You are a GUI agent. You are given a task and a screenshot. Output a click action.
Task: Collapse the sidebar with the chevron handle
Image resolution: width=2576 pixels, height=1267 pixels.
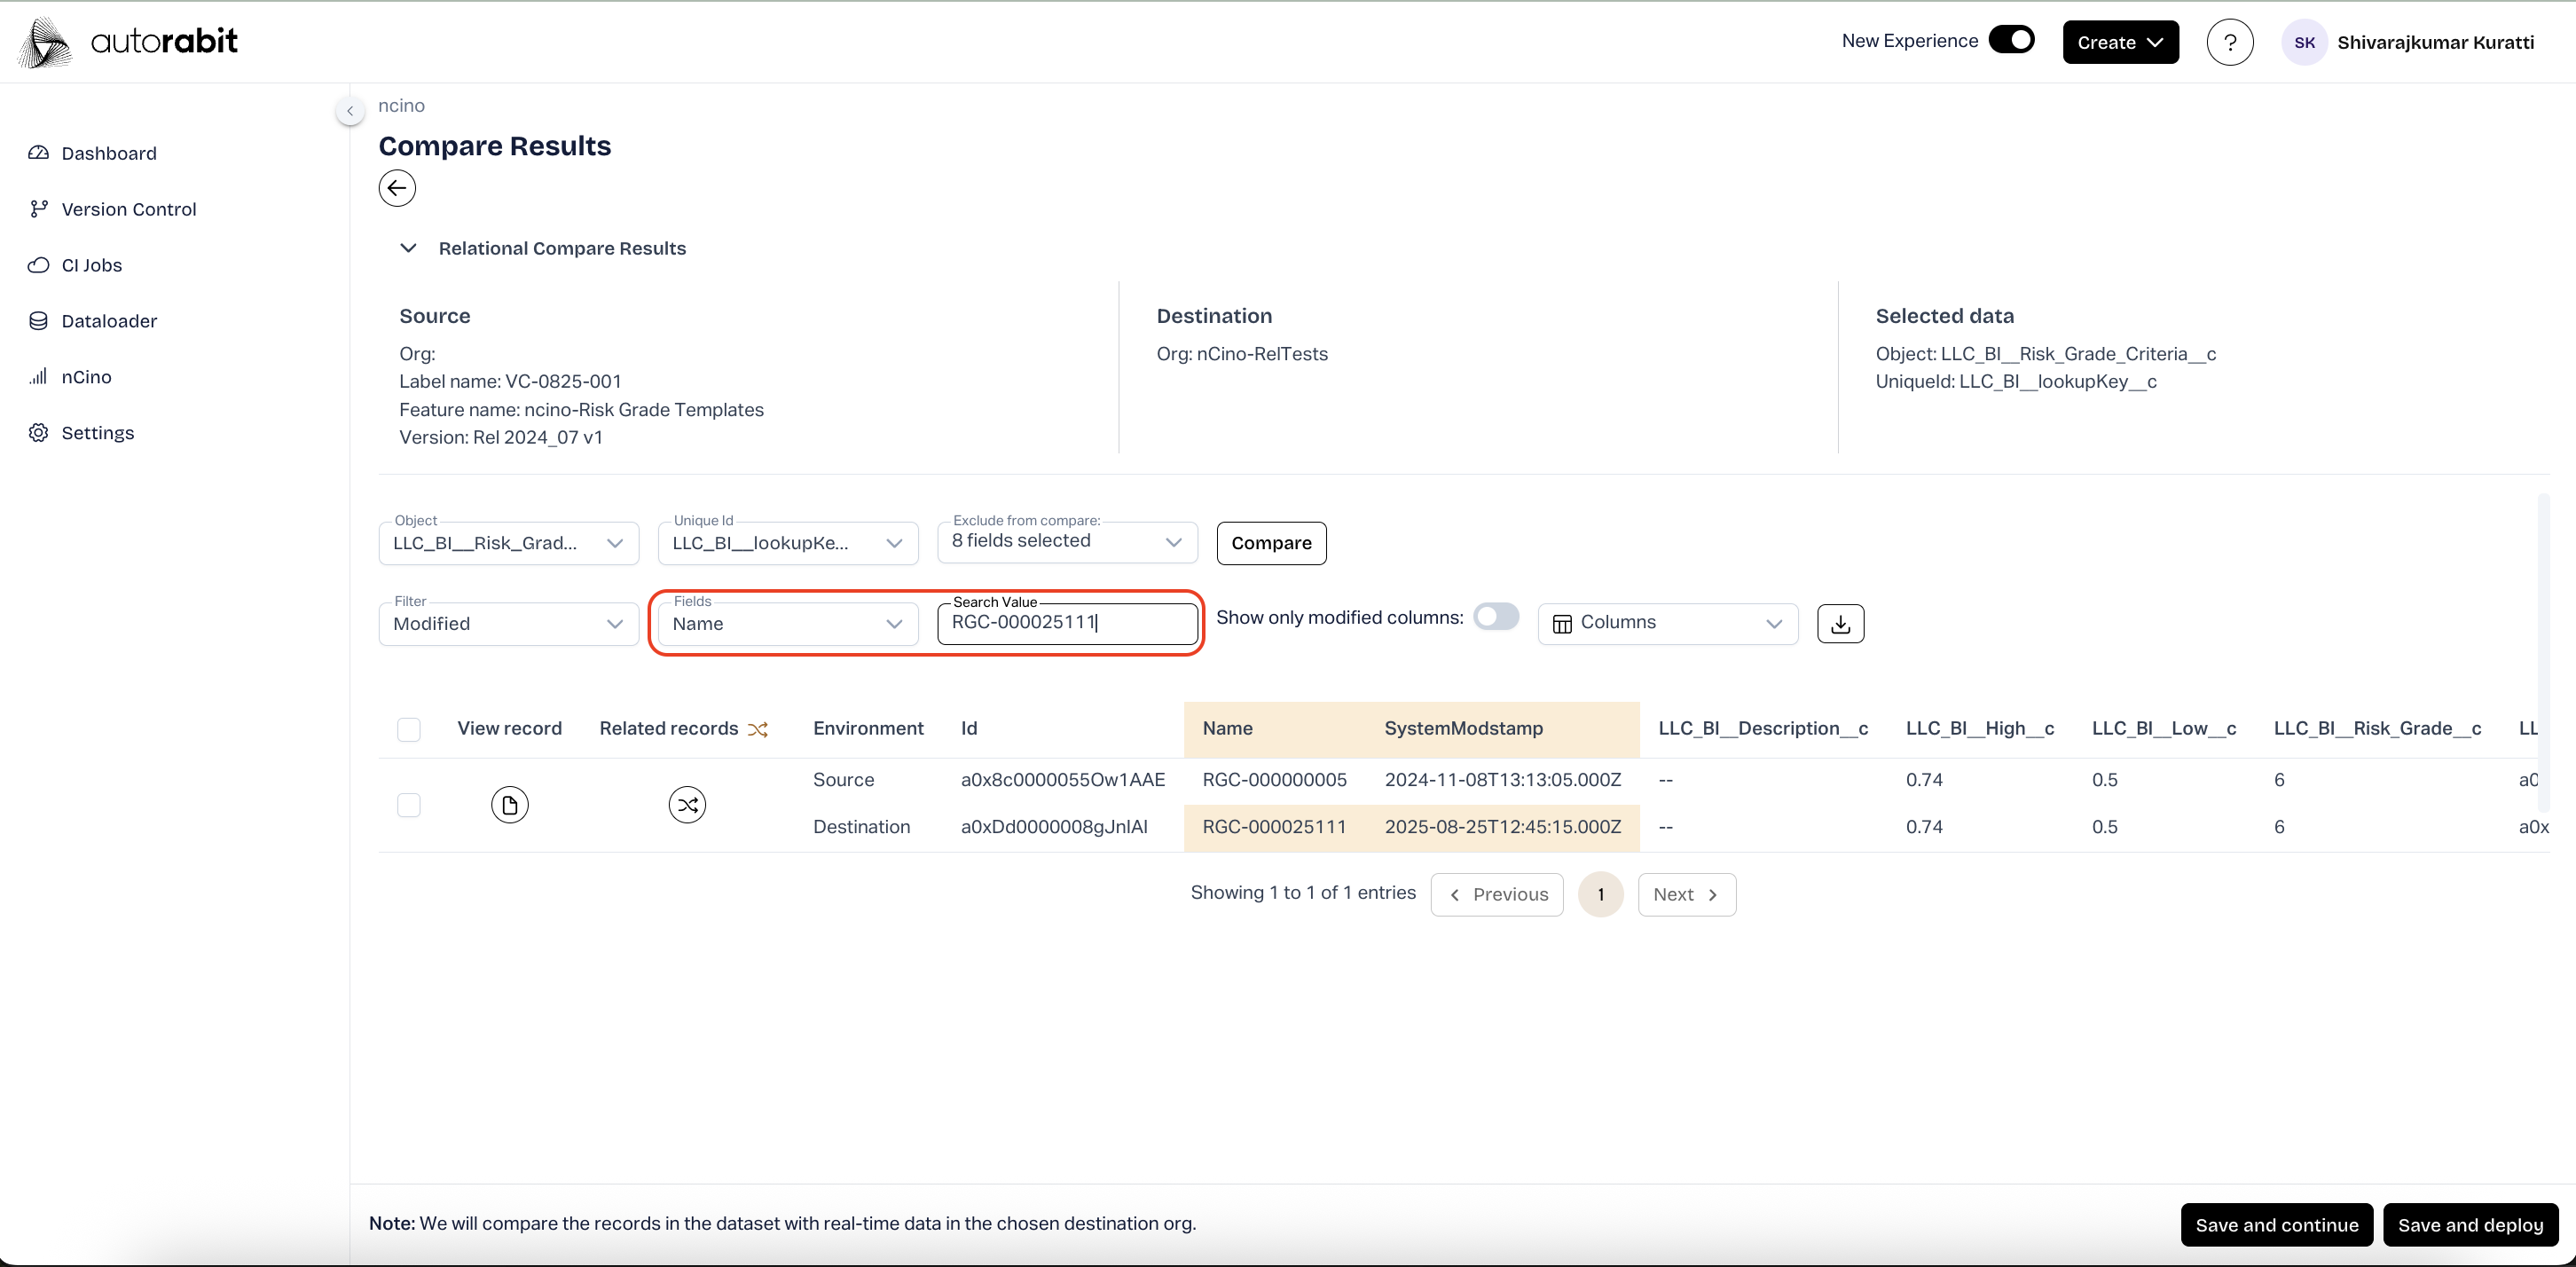pyautogui.click(x=350, y=111)
